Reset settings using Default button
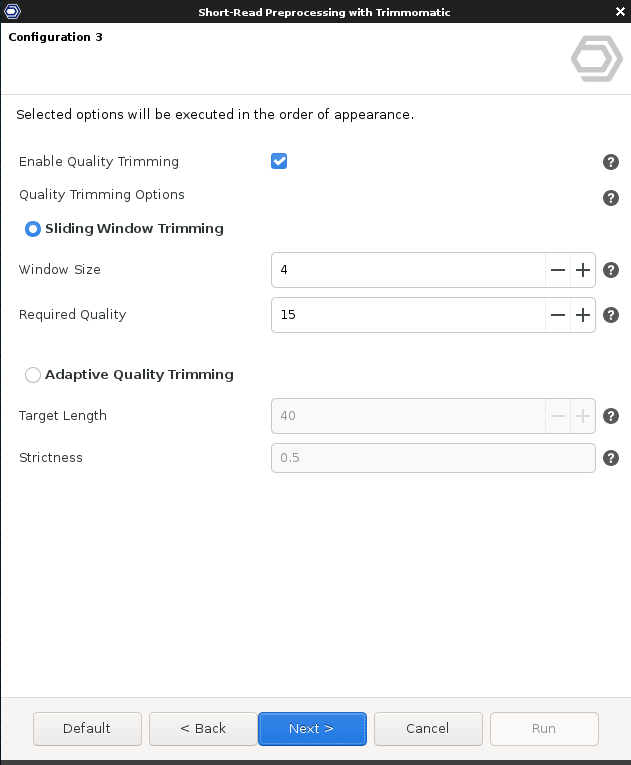Screen dimensions: 631x765 [x=87, y=729]
